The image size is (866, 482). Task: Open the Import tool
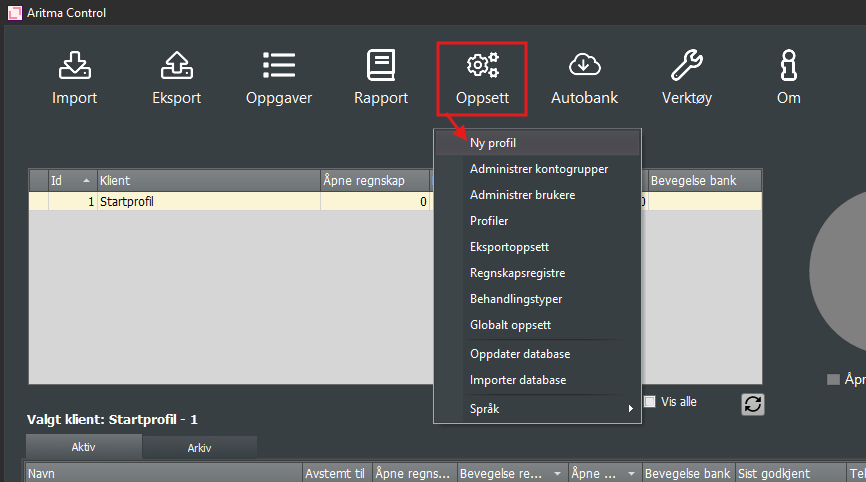74,77
